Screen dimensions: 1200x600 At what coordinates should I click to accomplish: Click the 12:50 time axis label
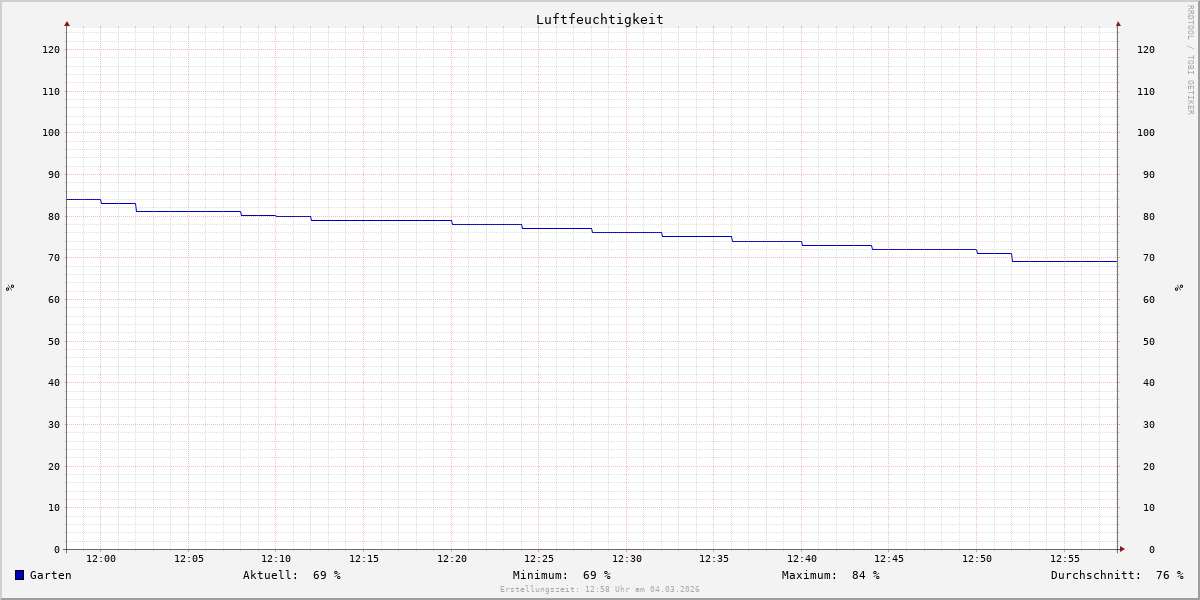(x=977, y=559)
